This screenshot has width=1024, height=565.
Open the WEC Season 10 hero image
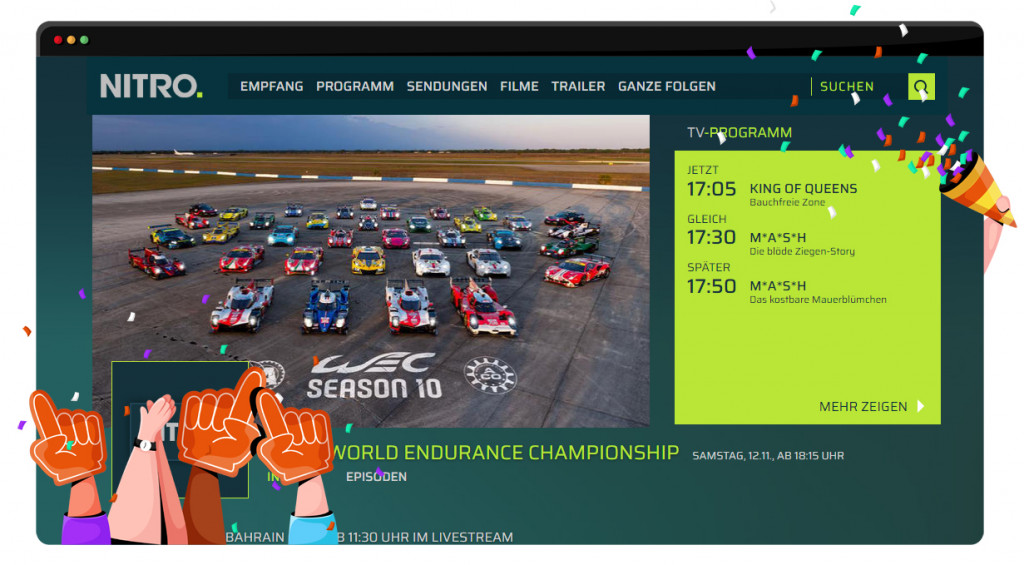tap(371, 271)
